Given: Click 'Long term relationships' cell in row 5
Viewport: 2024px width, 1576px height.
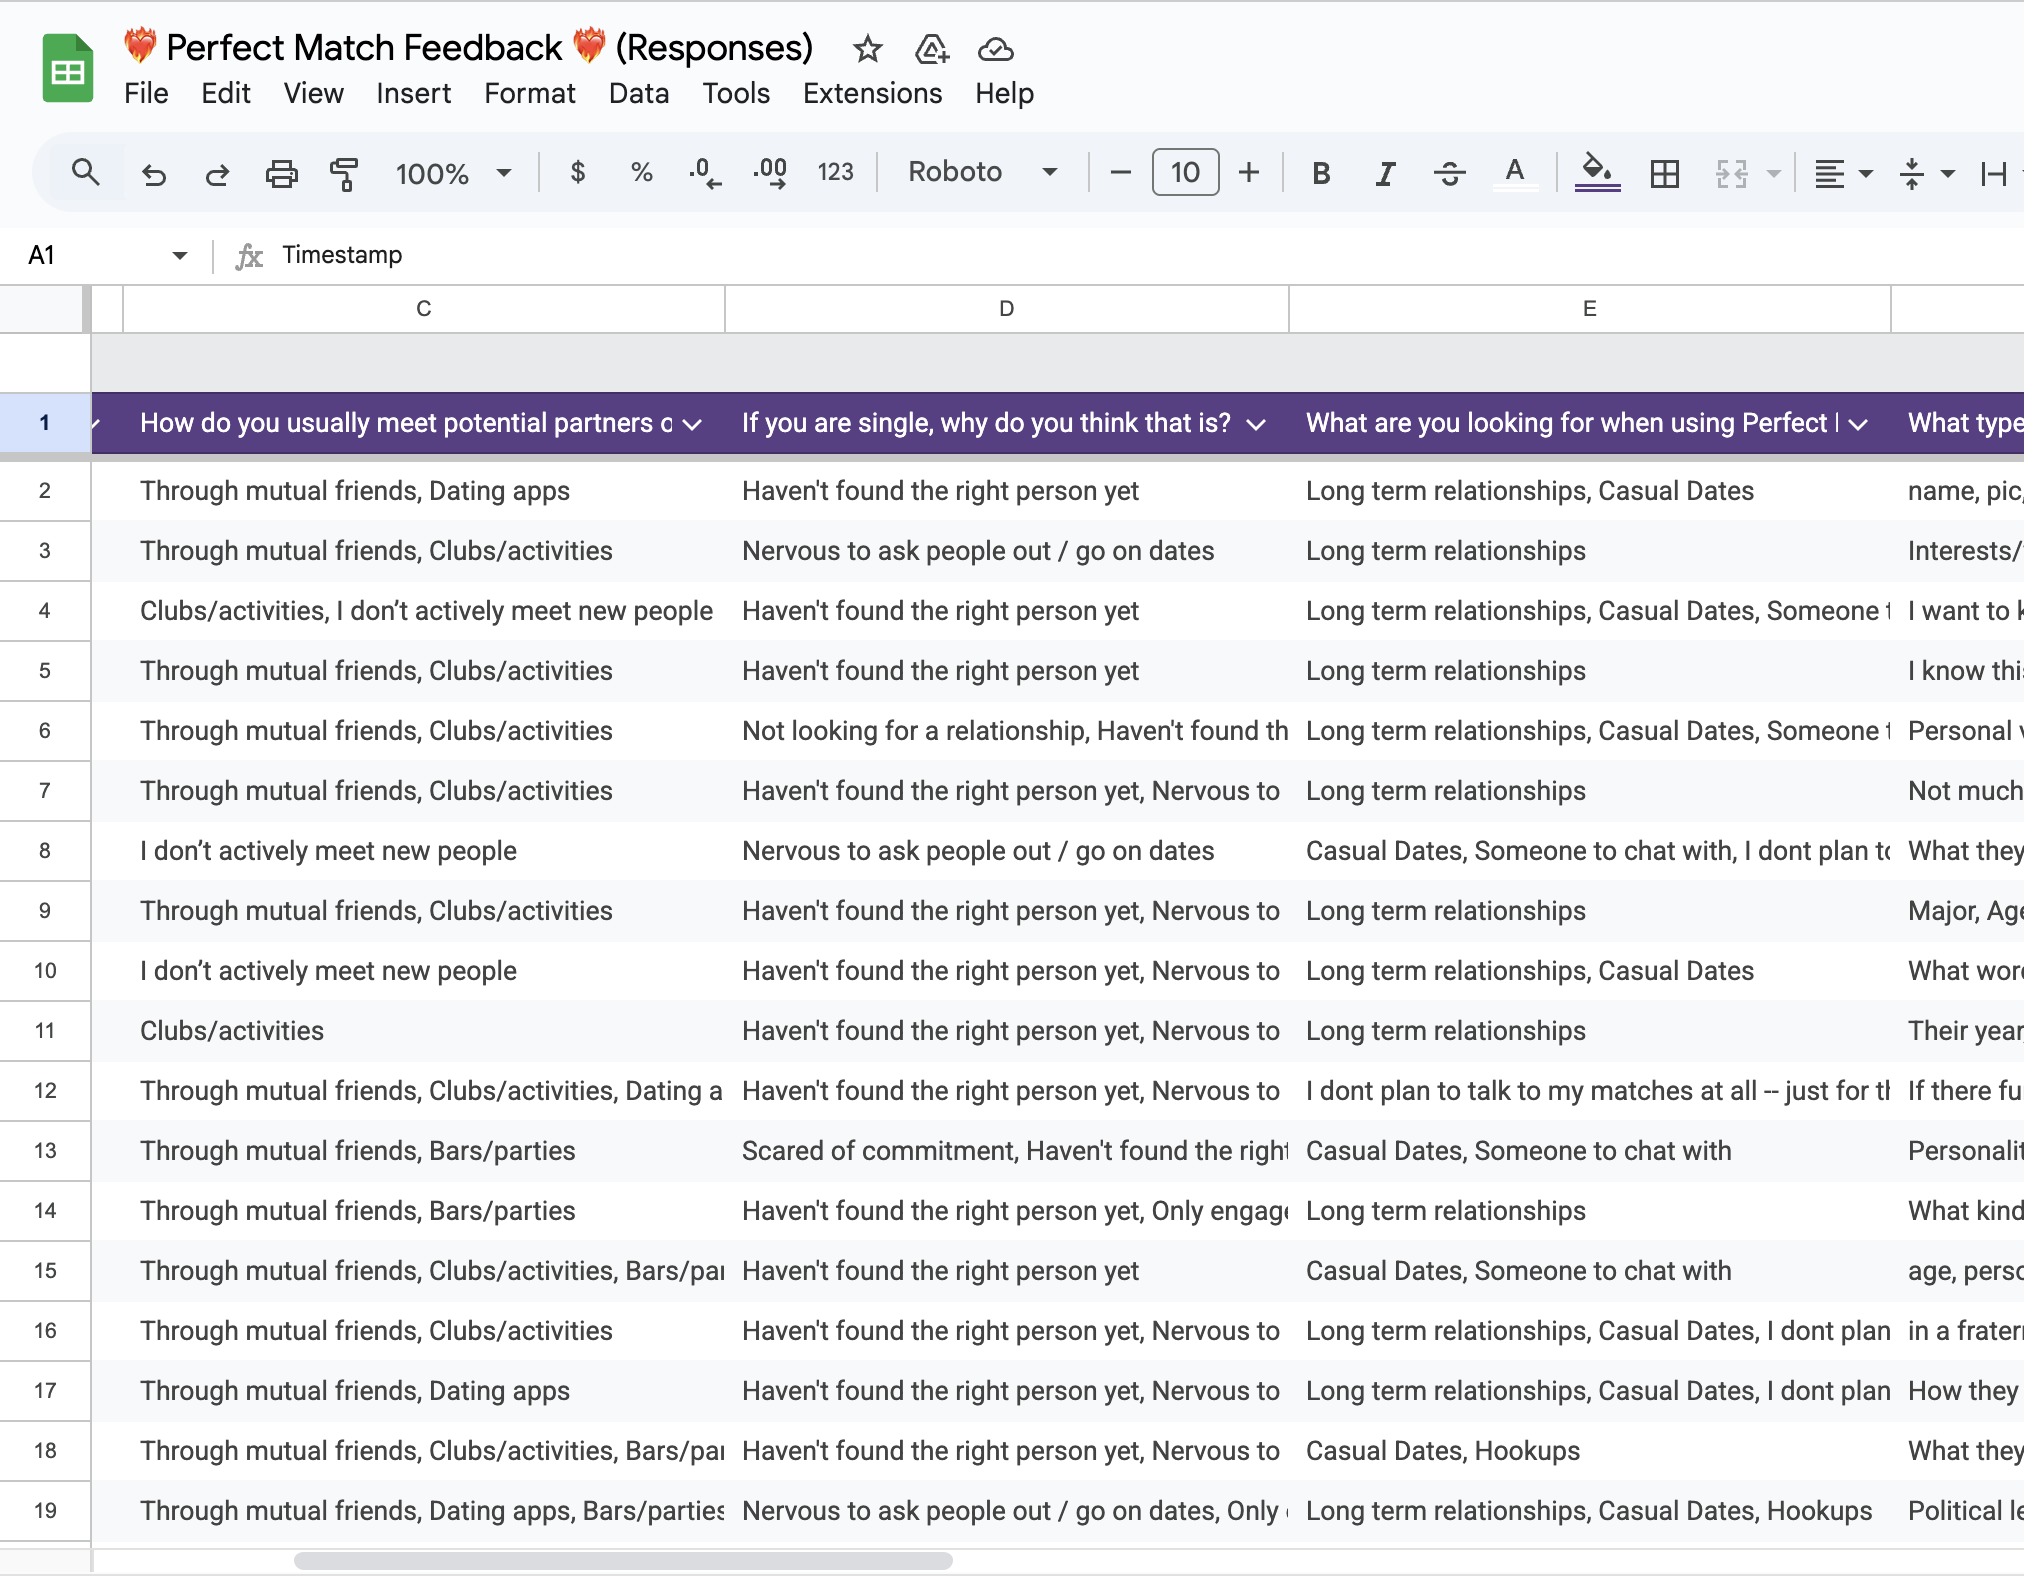Looking at the screenshot, I should pyautogui.click(x=1590, y=671).
